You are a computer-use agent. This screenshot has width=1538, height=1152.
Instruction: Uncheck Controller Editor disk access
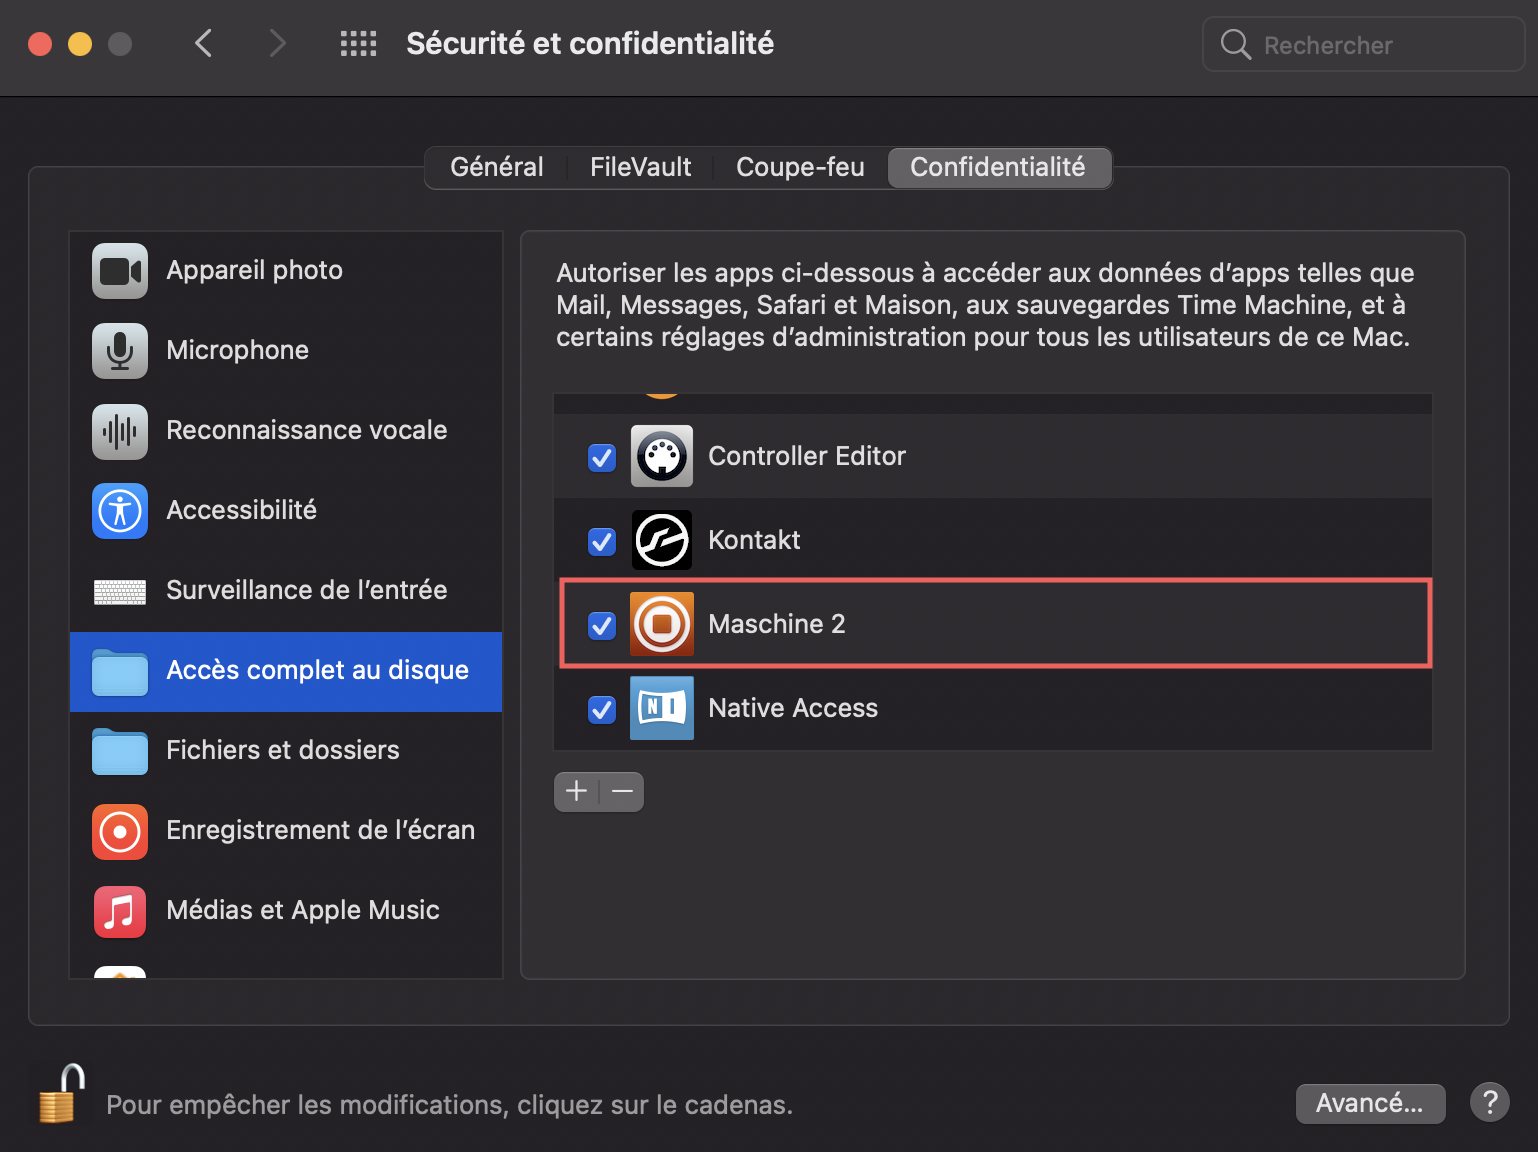pyautogui.click(x=602, y=457)
